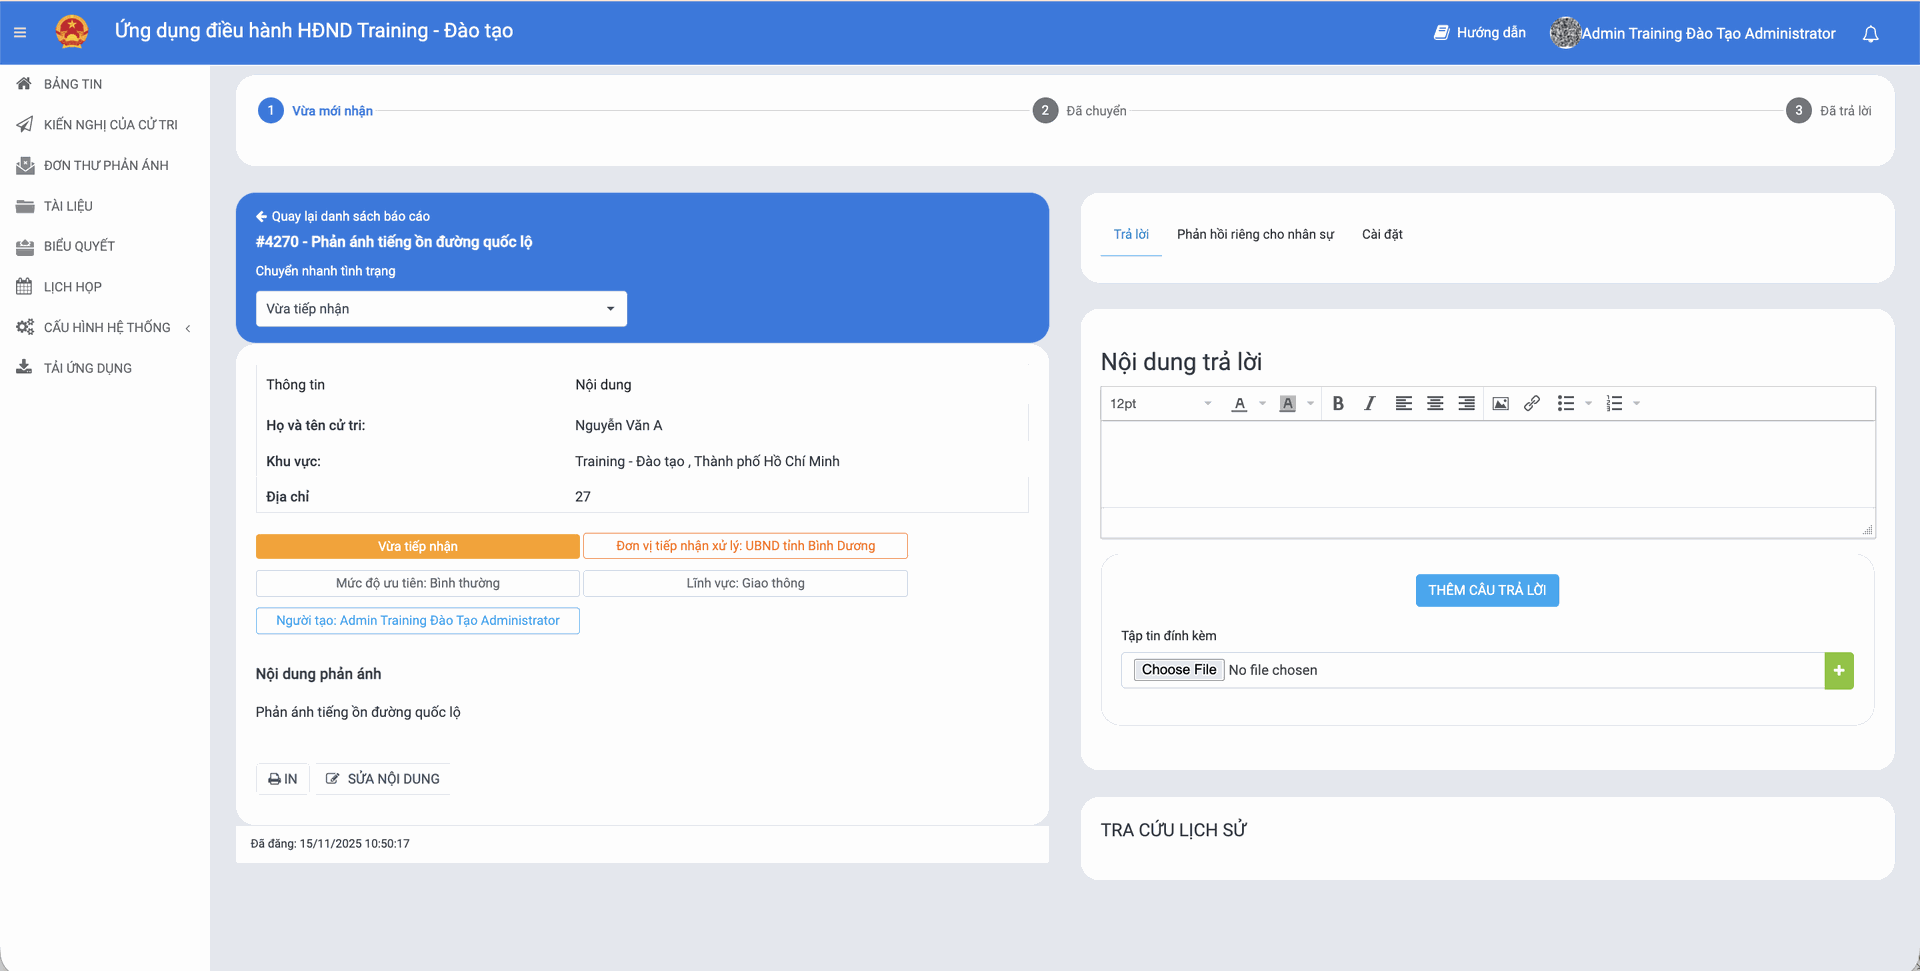Viewport: 1920px width, 971px height.
Task: Switch to 'Phản hồi riêng cho nhân sự' tab
Action: click(1255, 235)
